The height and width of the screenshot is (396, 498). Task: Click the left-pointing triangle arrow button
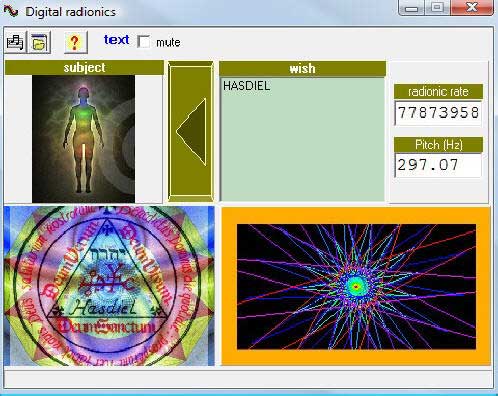point(191,132)
